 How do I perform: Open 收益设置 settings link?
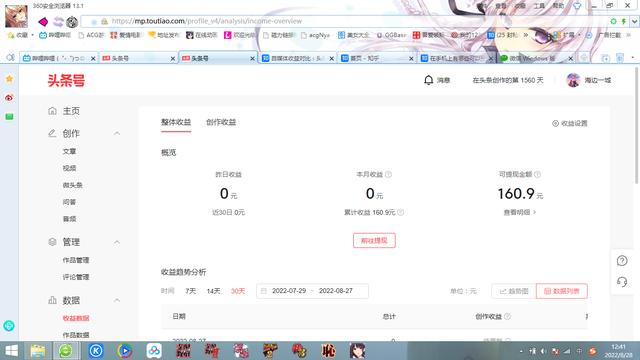tap(569, 123)
